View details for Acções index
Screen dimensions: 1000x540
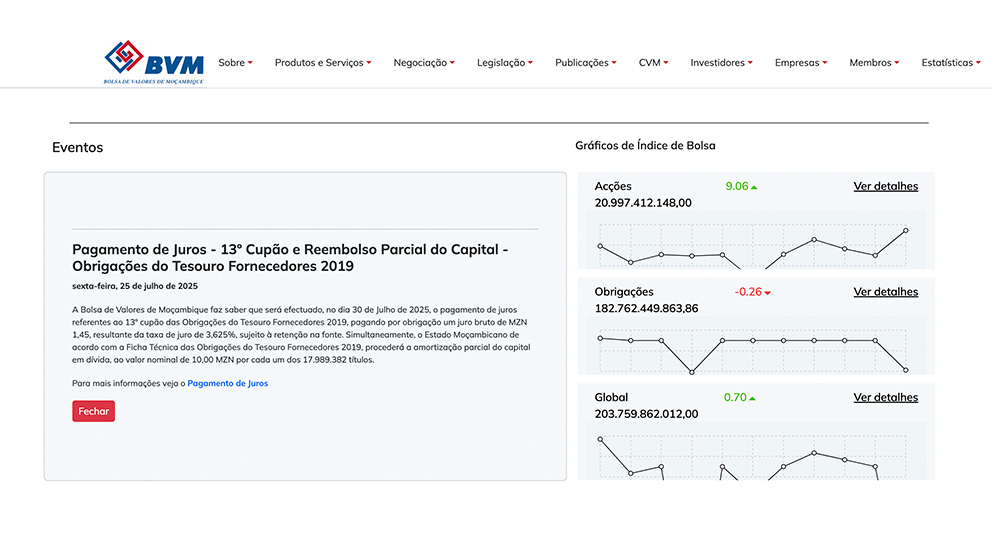885,186
